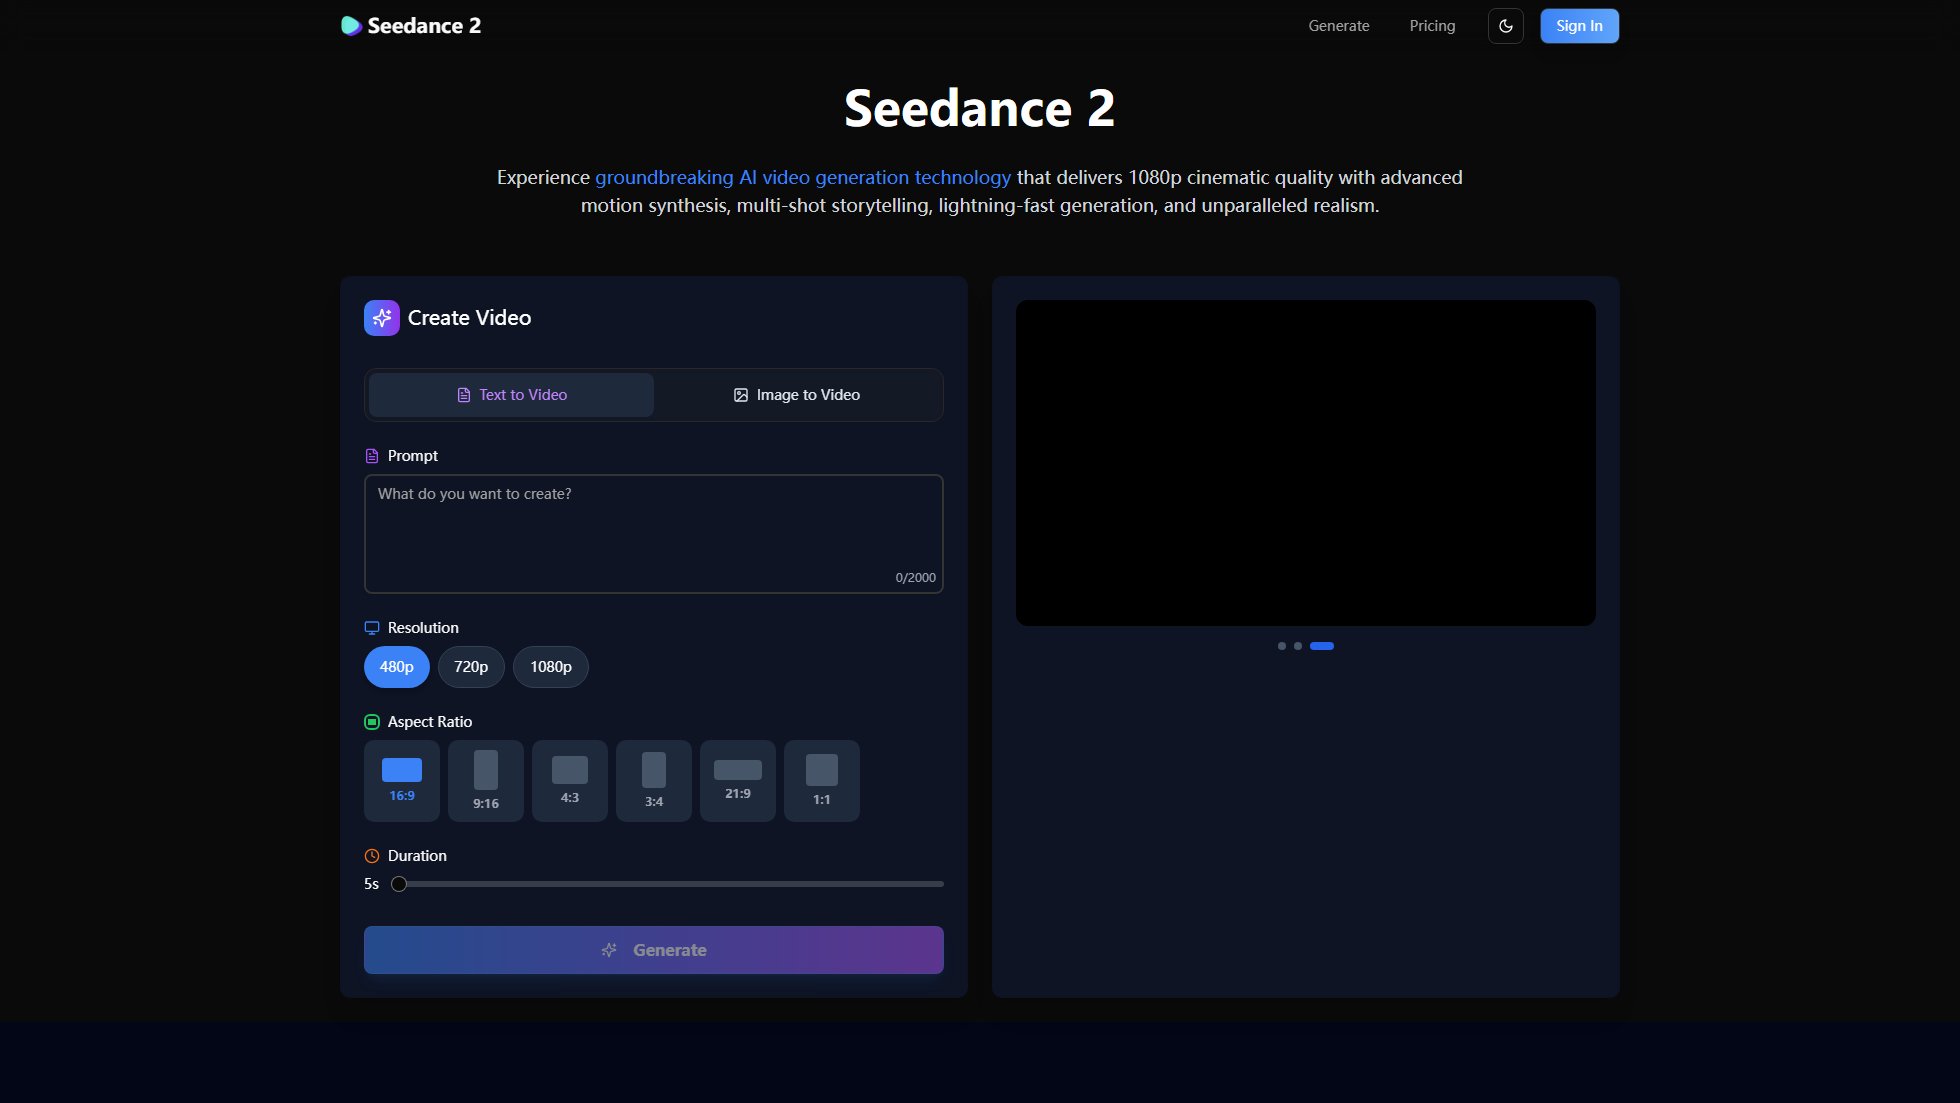
Task: Select the 1080p resolution option
Action: click(x=550, y=666)
